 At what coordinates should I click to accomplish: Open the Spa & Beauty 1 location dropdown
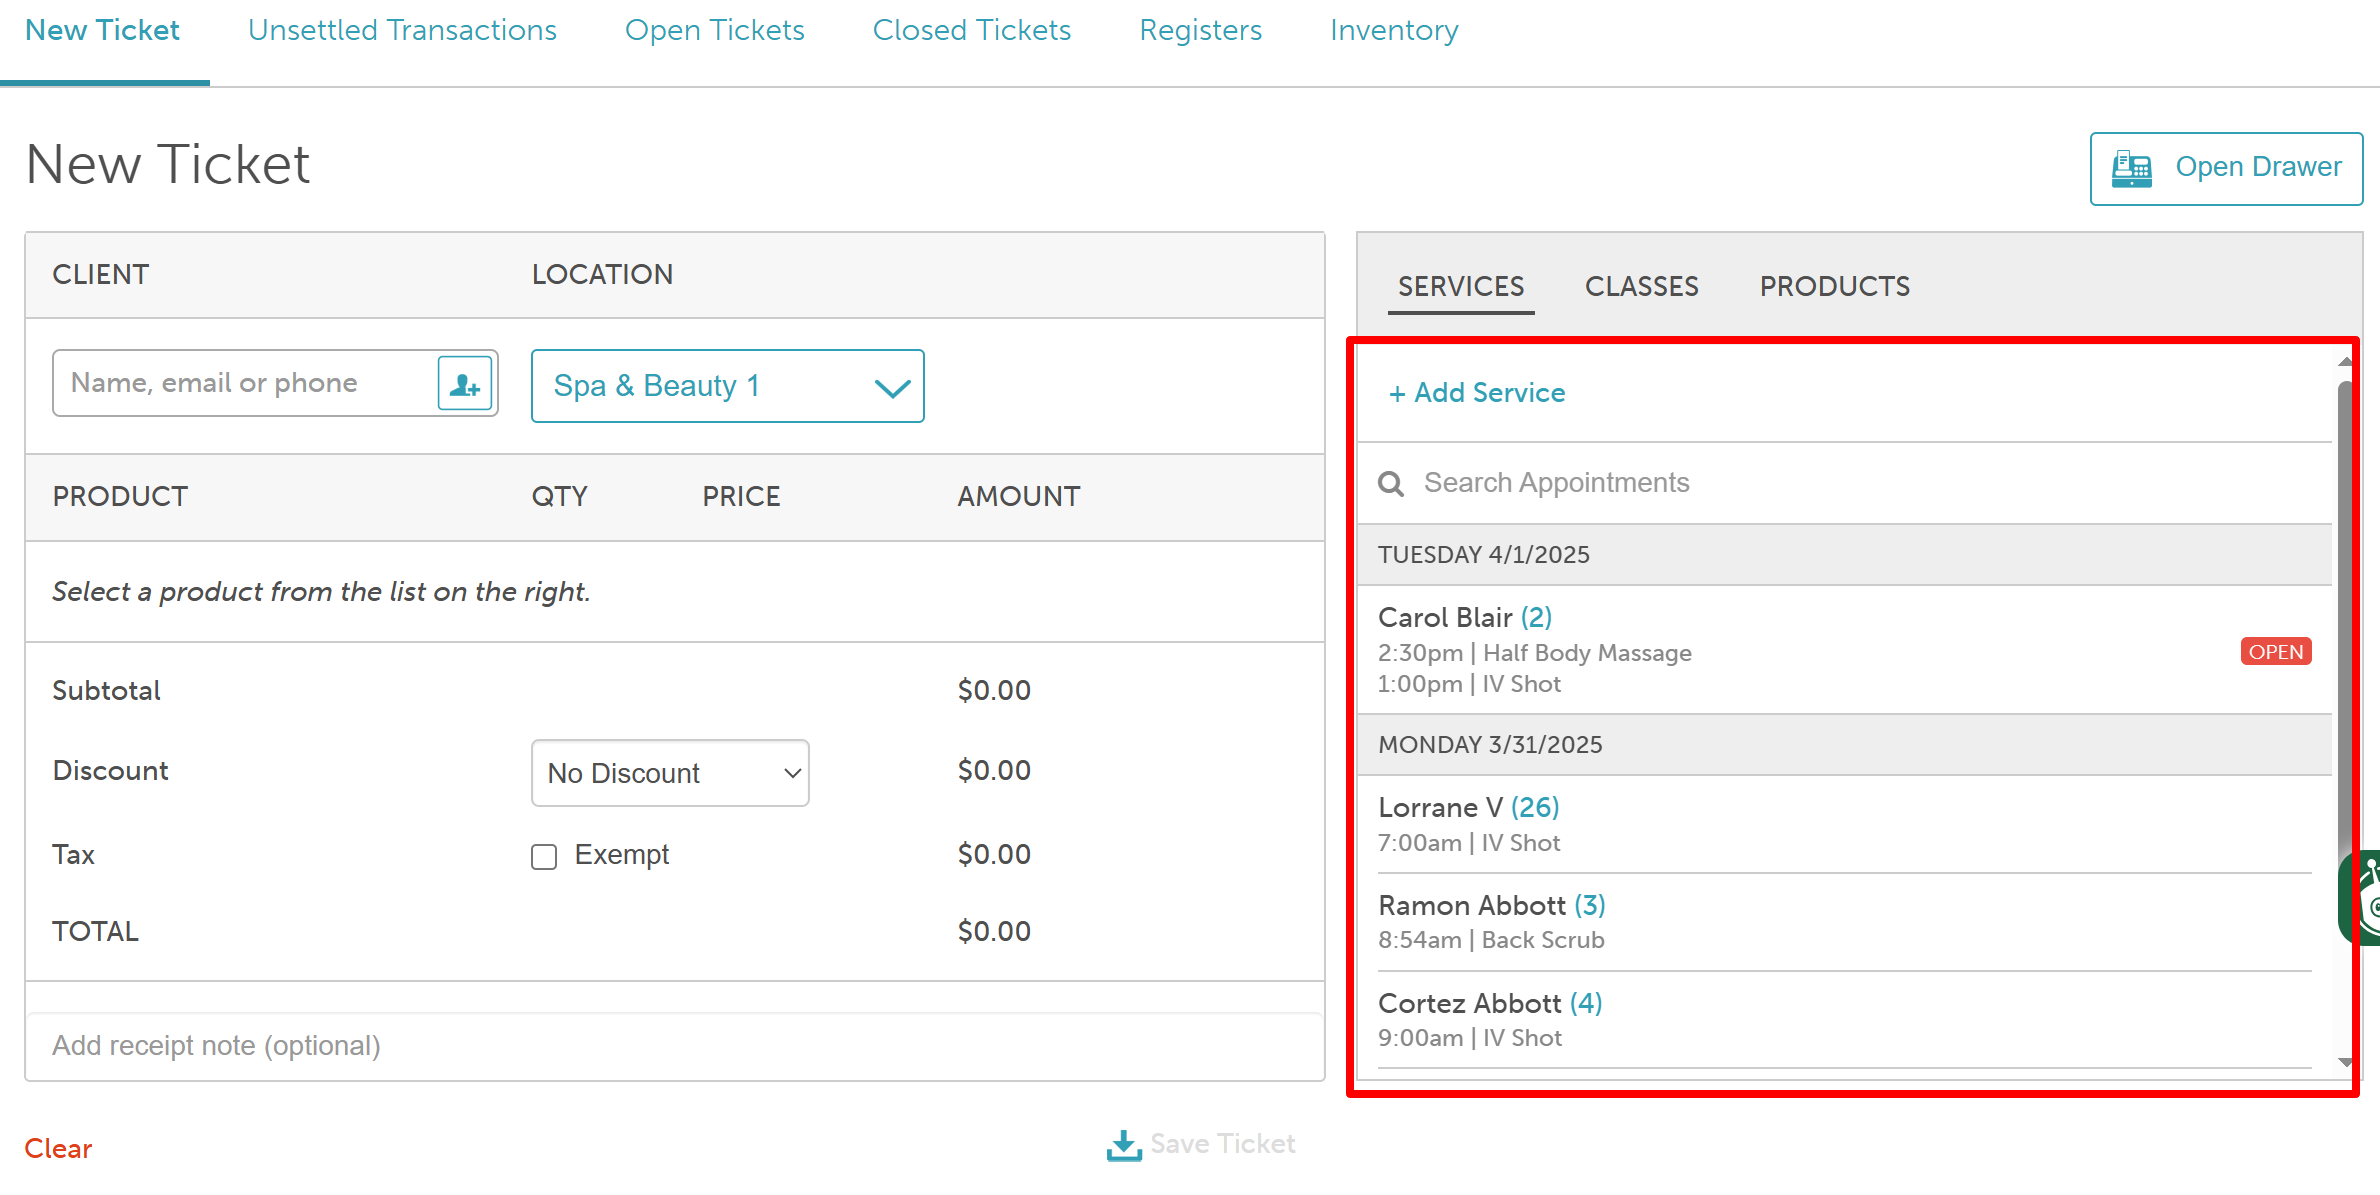727,386
